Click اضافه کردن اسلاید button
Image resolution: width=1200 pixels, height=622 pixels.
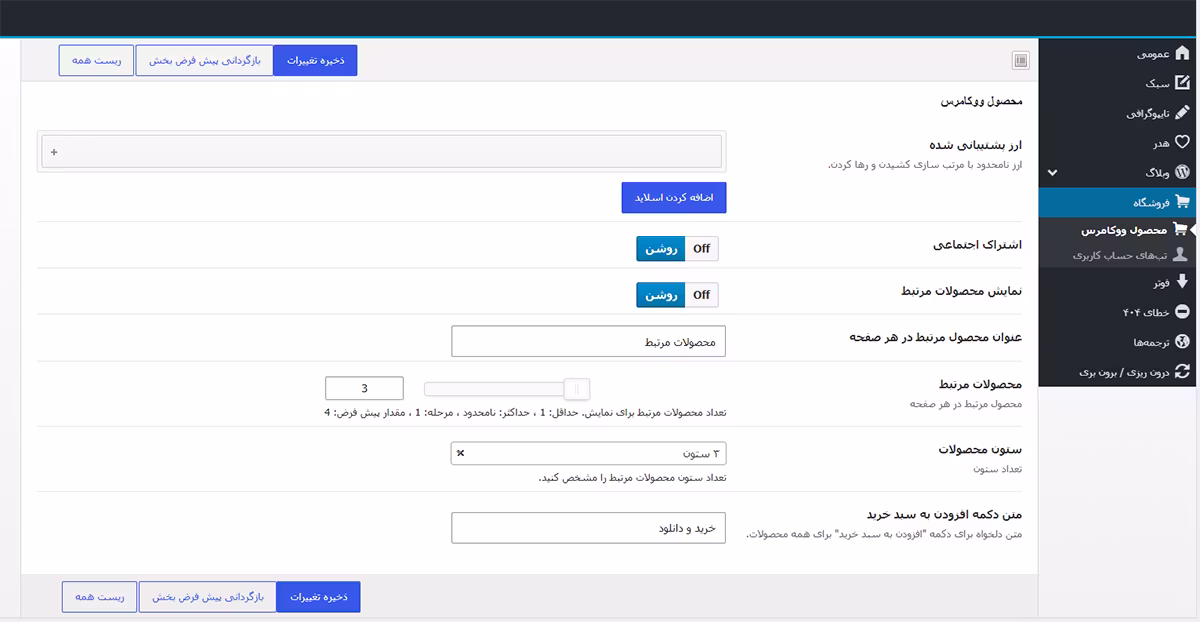click(674, 198)
